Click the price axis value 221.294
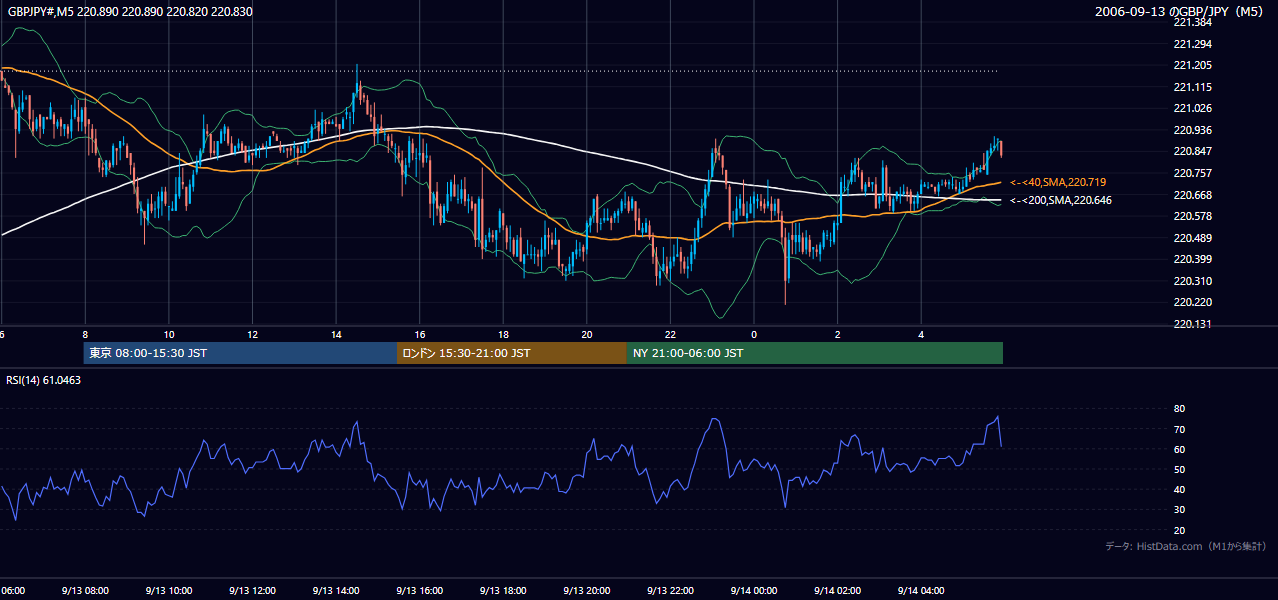The width and height of the screenshot is (1278, 600). (1192, 44)
